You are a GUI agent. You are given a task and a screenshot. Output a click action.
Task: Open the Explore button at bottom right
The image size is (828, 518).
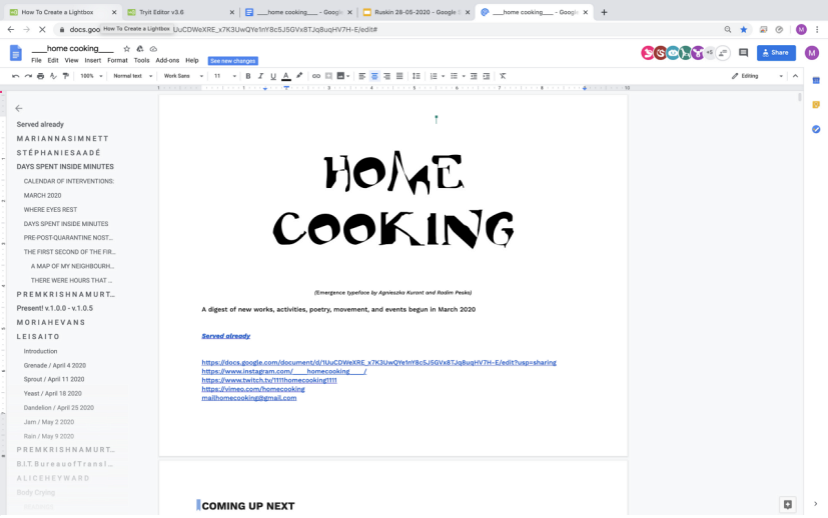(788, 504)
